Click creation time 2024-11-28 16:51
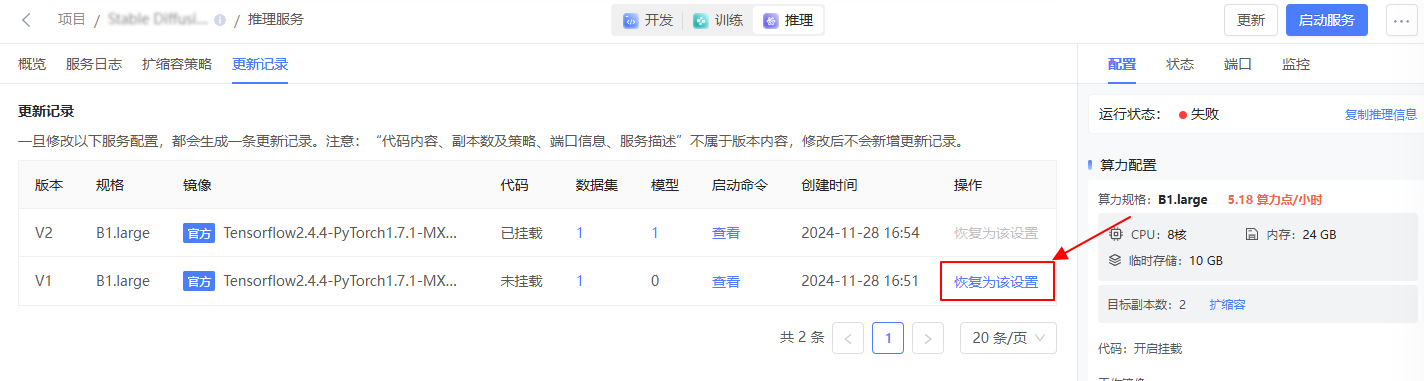Viewport: 1424px width, 381px height. (860, 282)
